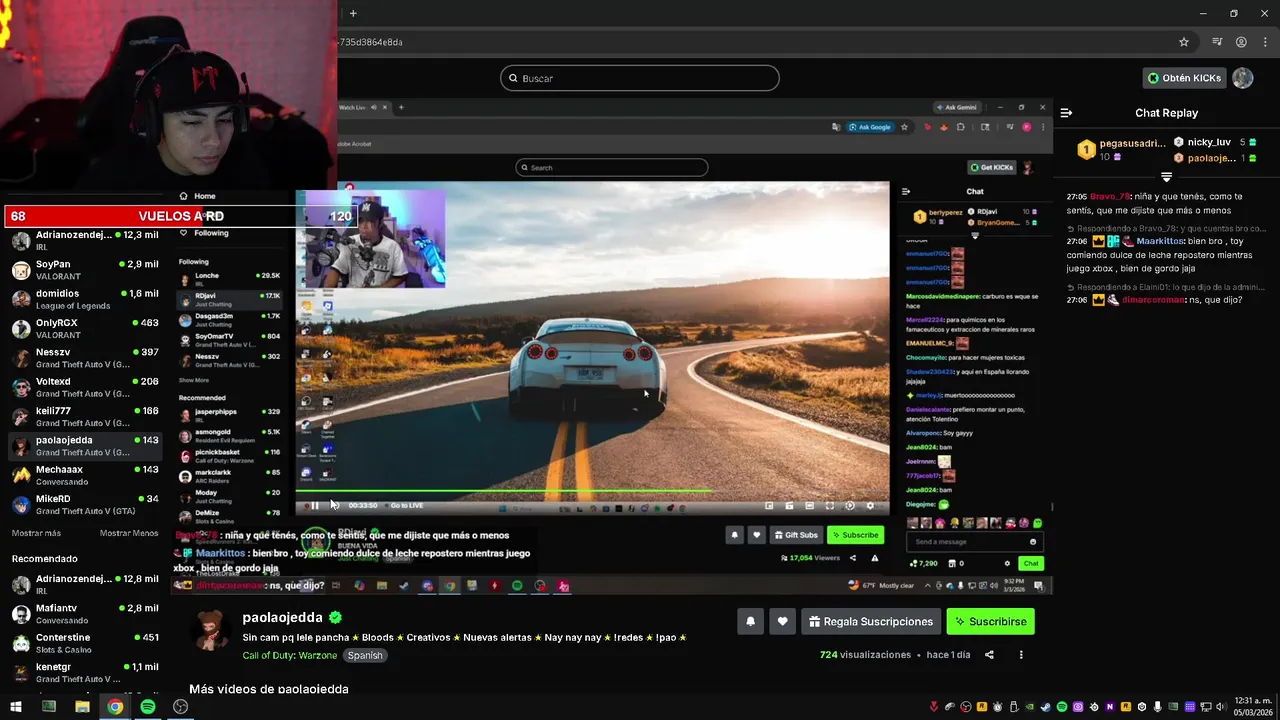The width and height of the screenshot is (1280, 720).
Task: Click Bravo_78 username in chat replay
Action: [1110, 197]
